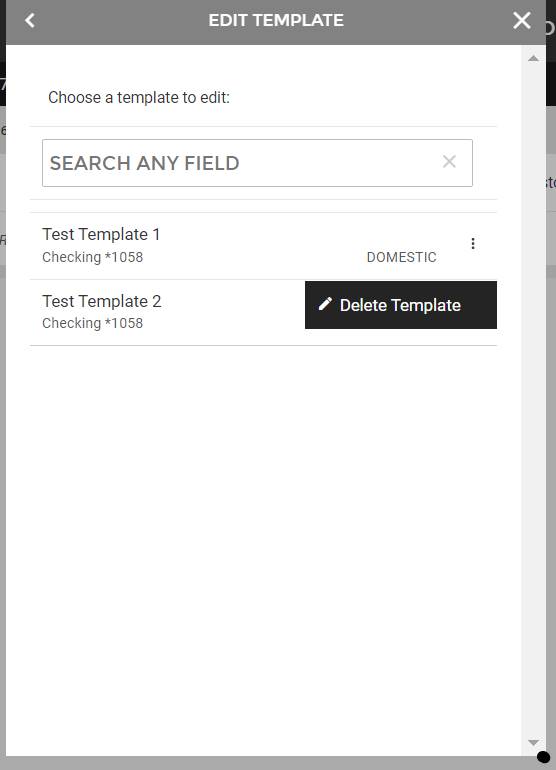This screenshot has height=770, width=556.
Task: Select the Test Template 1 title
Action: click(101, 234)
